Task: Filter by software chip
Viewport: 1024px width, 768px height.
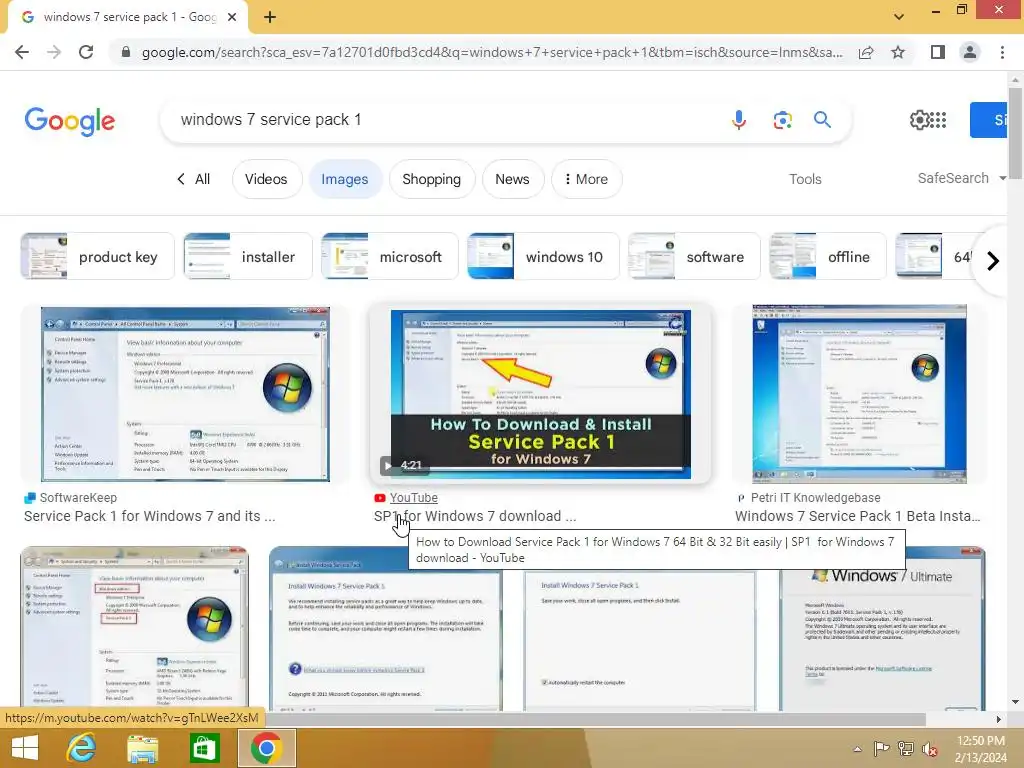Action: click(x=694, y=257)
